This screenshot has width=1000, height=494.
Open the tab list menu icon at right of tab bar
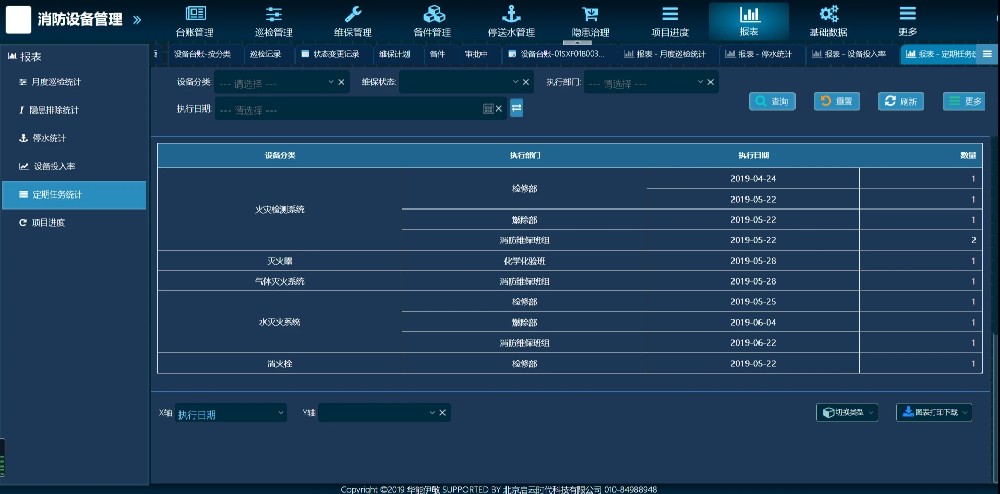[x=987, y=54]
